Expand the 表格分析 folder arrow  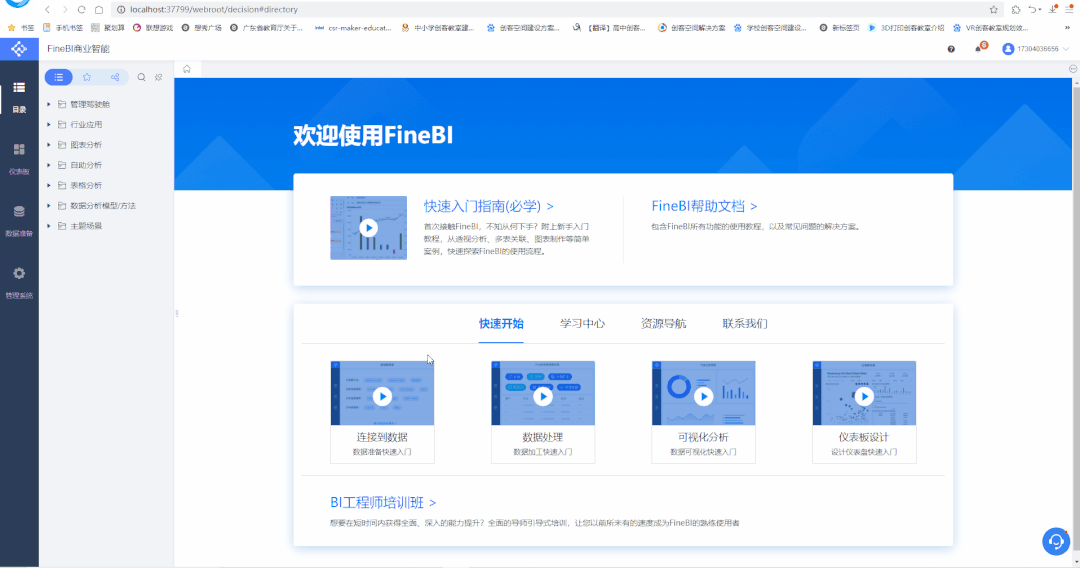click(x=49, y=185)
